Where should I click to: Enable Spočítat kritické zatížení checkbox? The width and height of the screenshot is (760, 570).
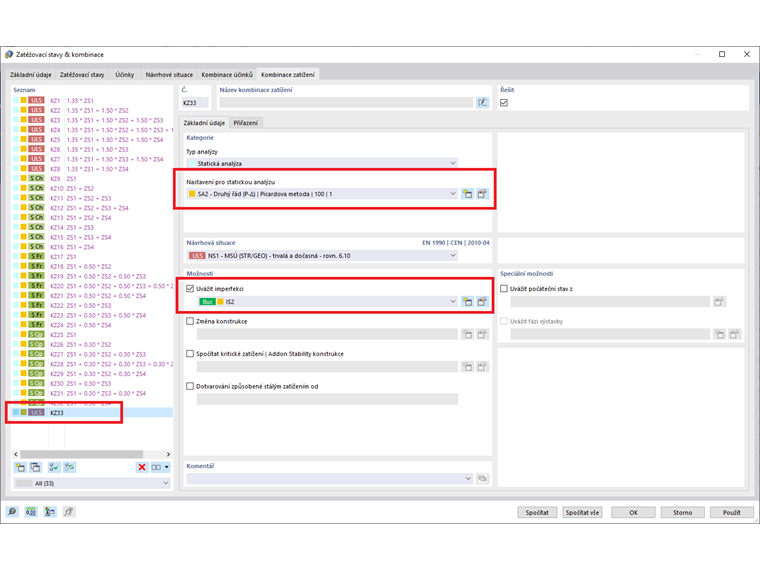coord(190,353)
